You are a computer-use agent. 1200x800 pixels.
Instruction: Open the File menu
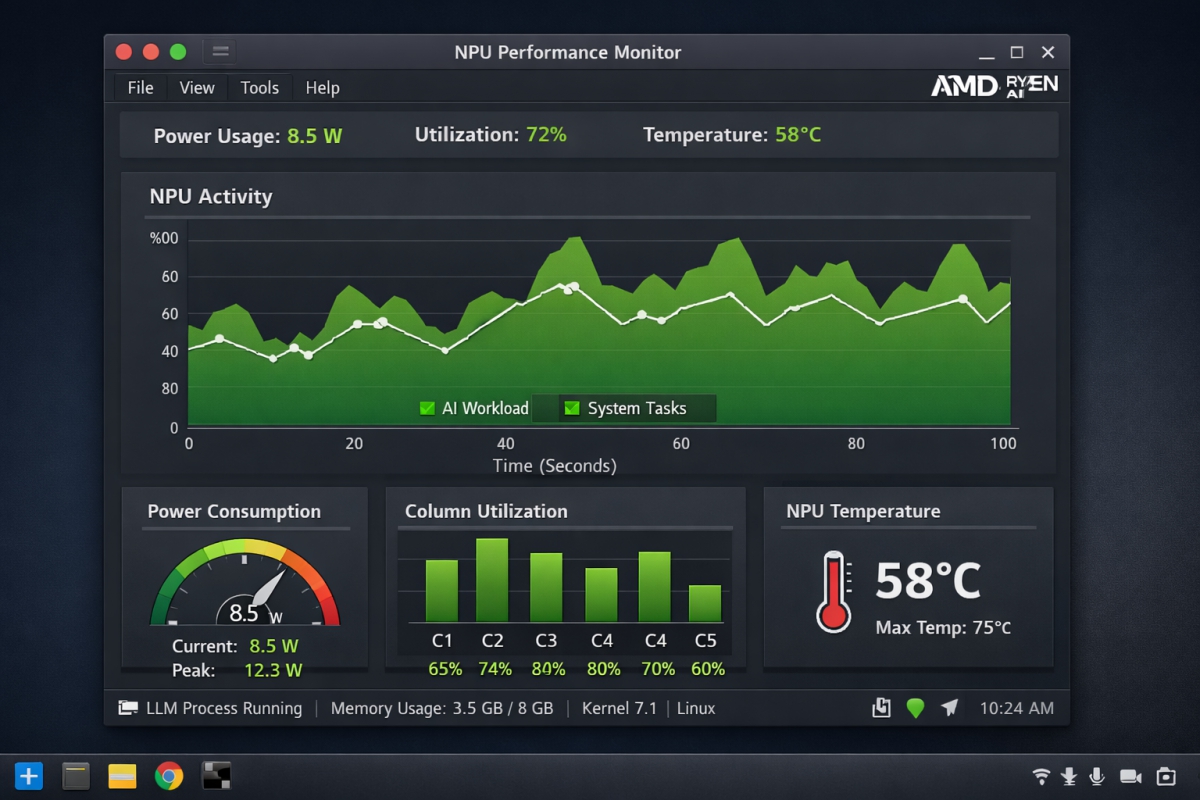tap(139, 88)
